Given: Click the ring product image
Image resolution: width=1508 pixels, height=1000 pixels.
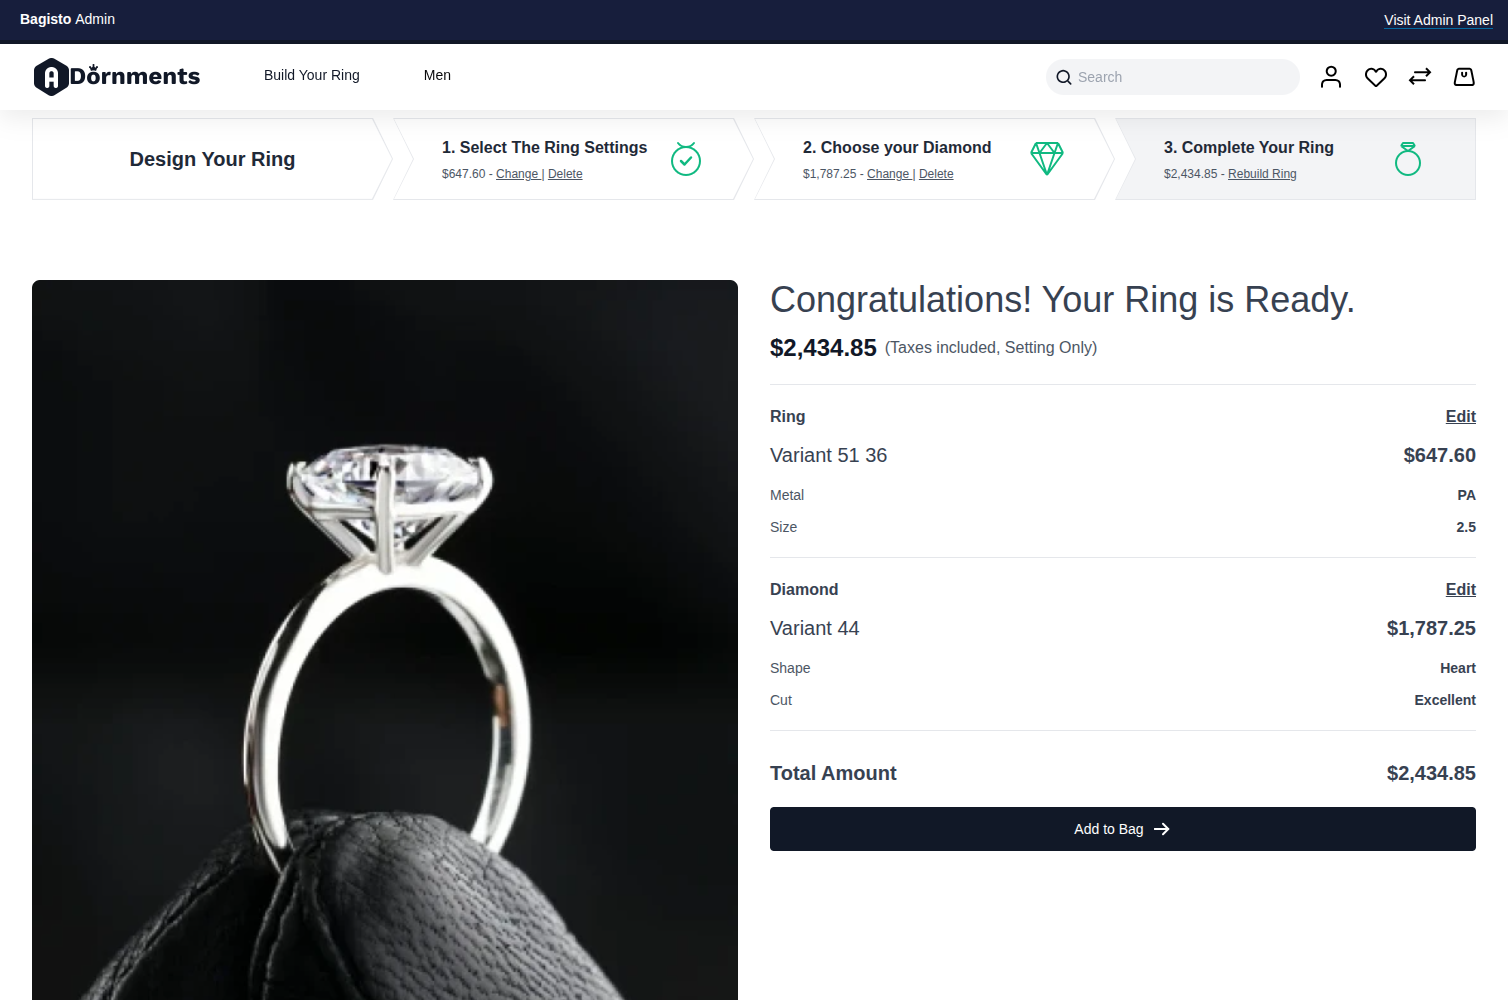Looking at the screenshot, I should pyautogui.click(x=385, y=640).
